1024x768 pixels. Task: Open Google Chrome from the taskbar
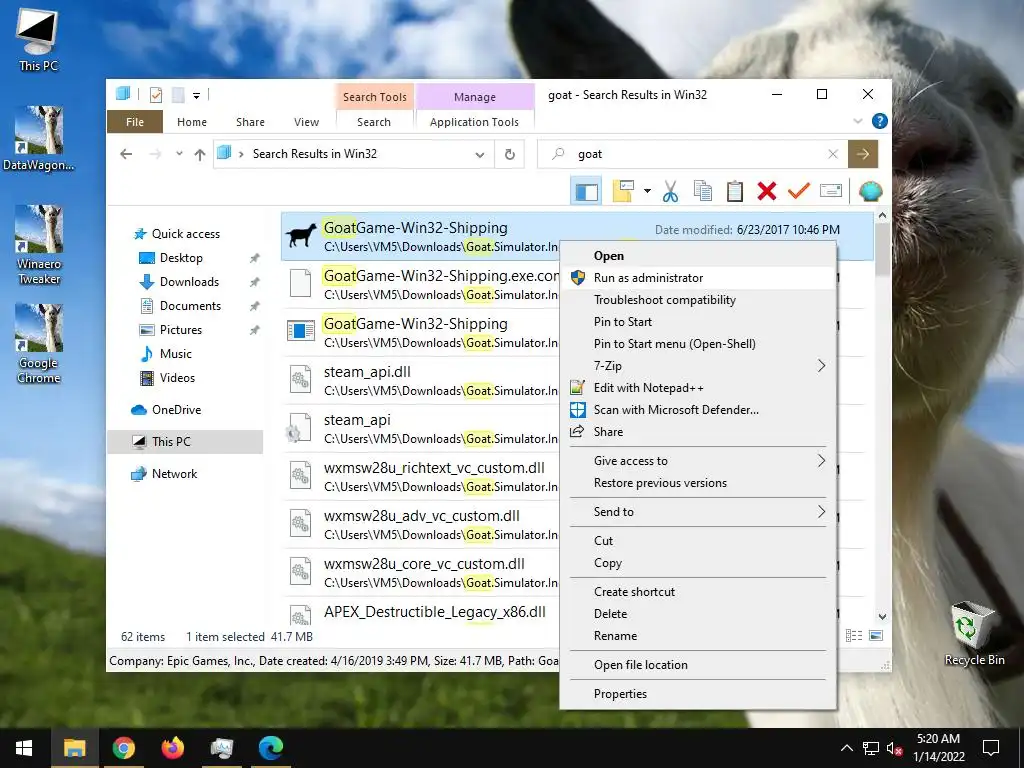123,748
